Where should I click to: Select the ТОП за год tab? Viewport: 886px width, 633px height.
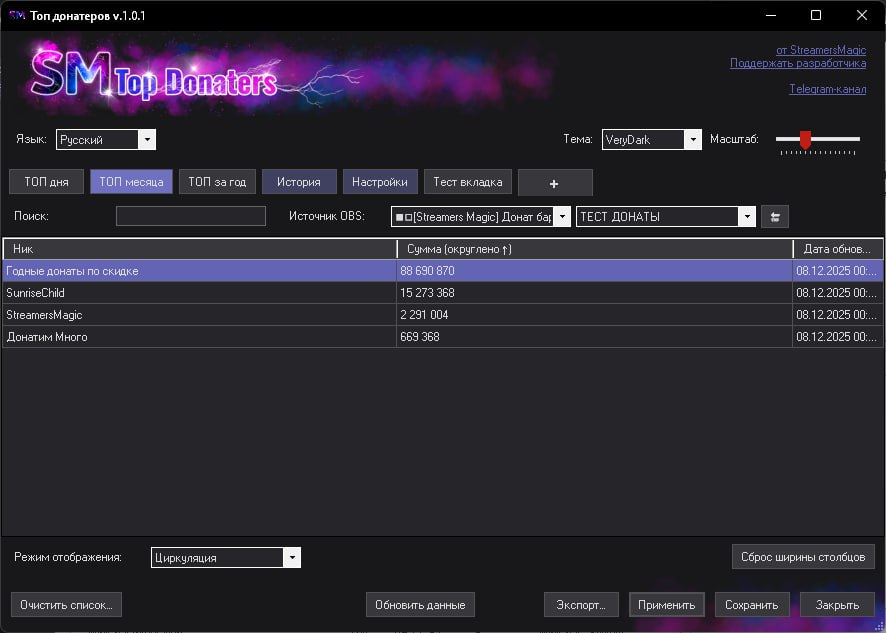[217, 182]
